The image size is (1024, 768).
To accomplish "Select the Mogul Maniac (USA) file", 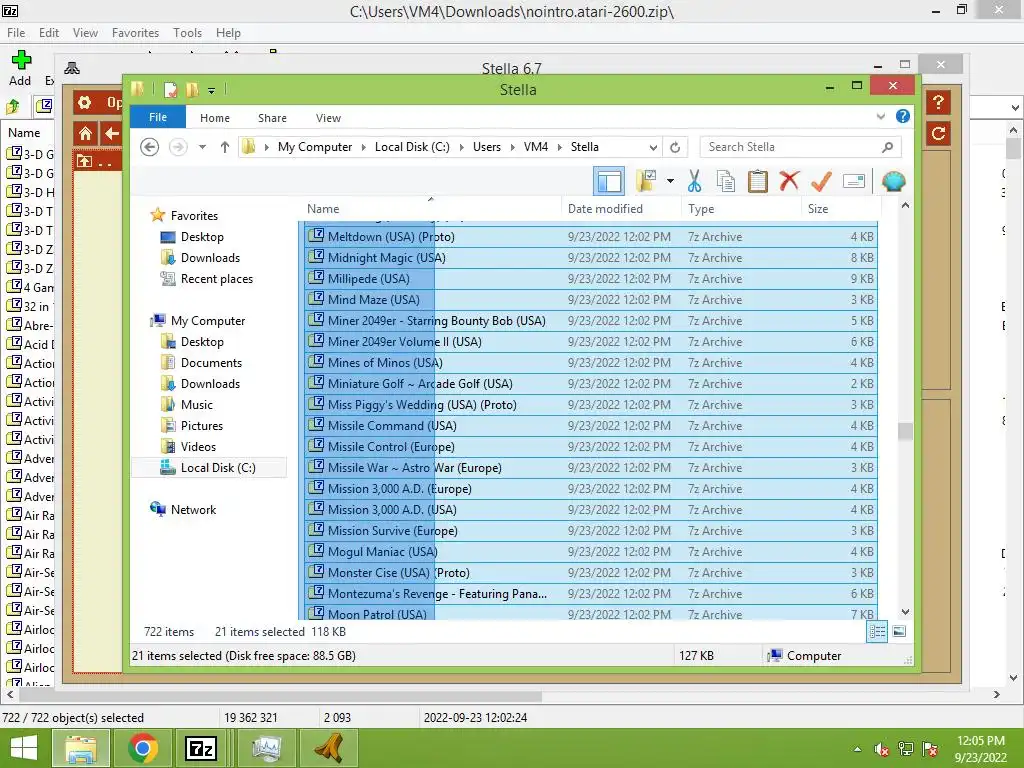I will coord(591,552).
